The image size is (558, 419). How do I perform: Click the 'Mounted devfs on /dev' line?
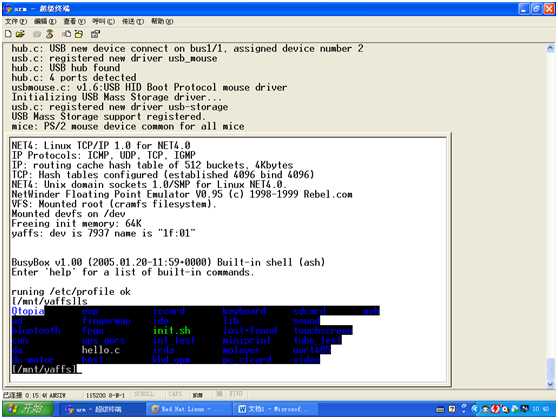tap(68, 214)
